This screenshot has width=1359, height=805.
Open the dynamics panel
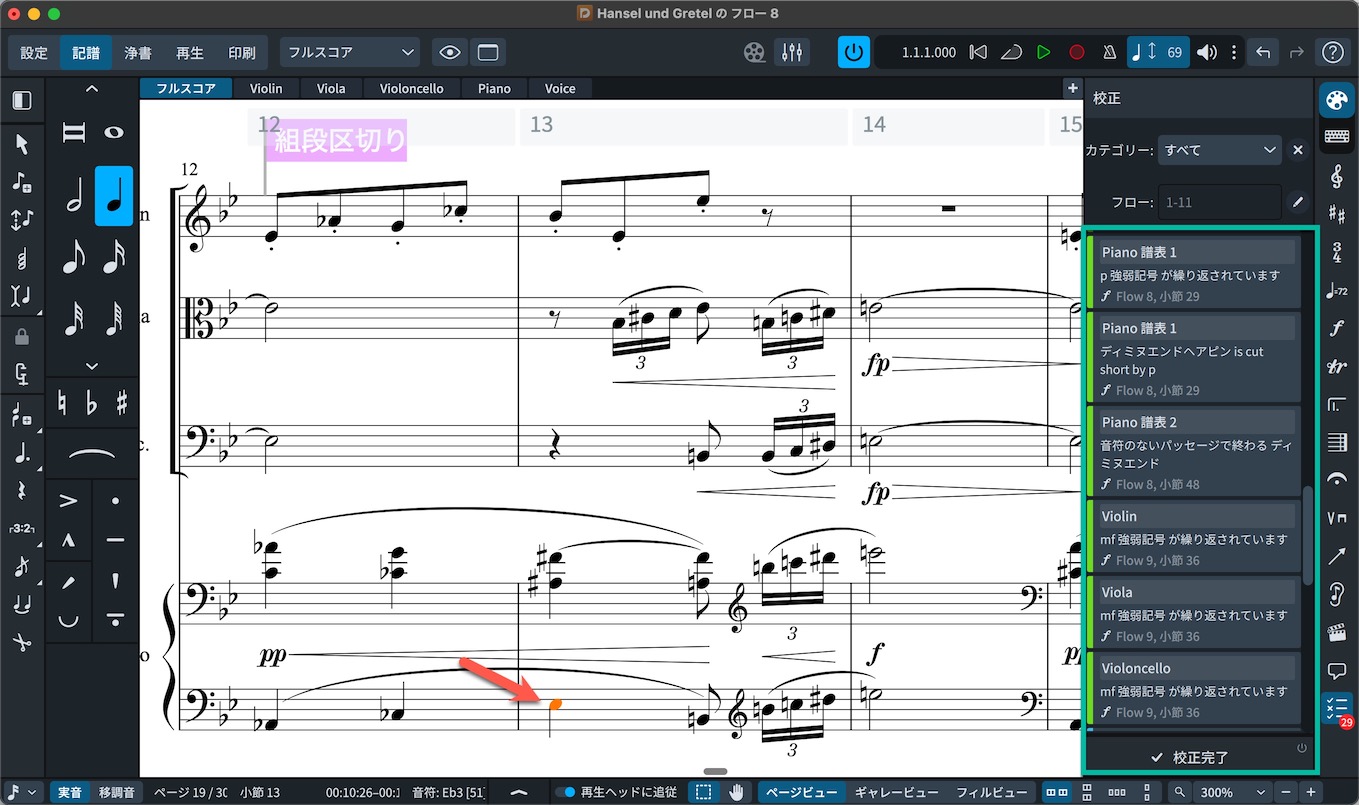click(x=1336, y=328)
